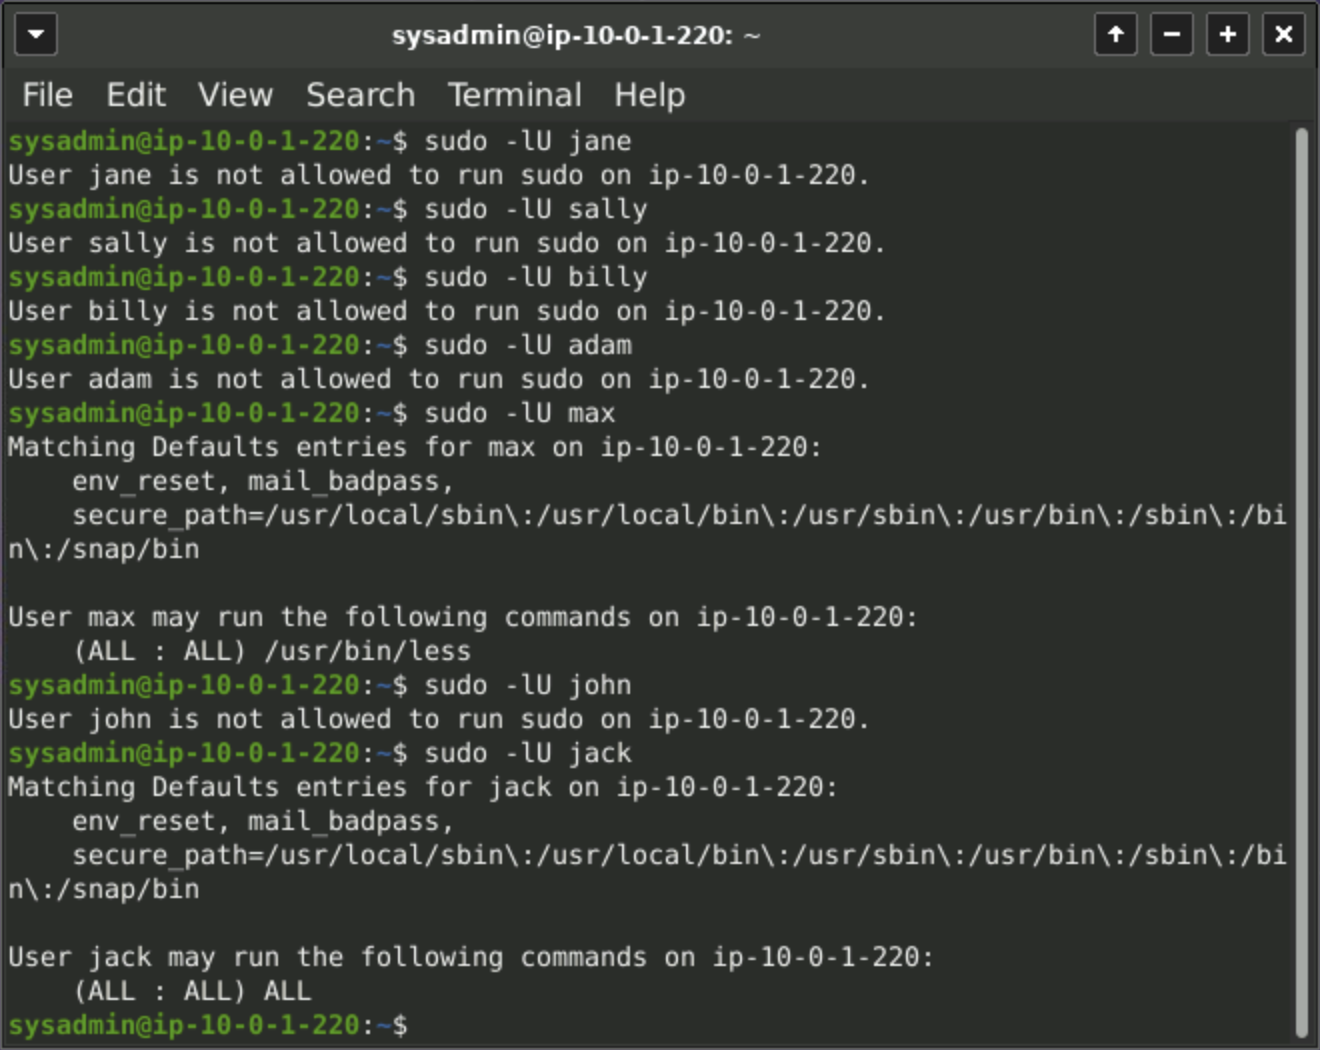Open the View menu
The height and width of the screenshot is (1050, 1320).
tap(235, 95)
